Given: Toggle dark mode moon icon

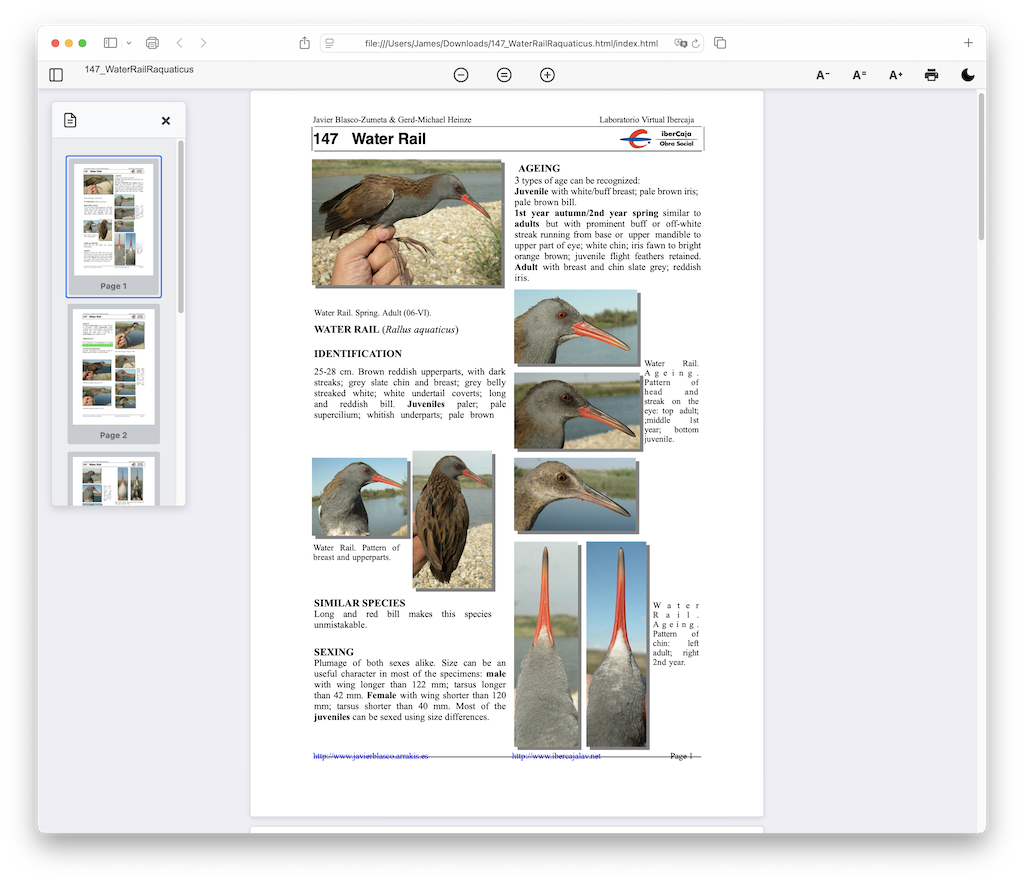Looking at the screenshot, I should (x=967, y=75).
